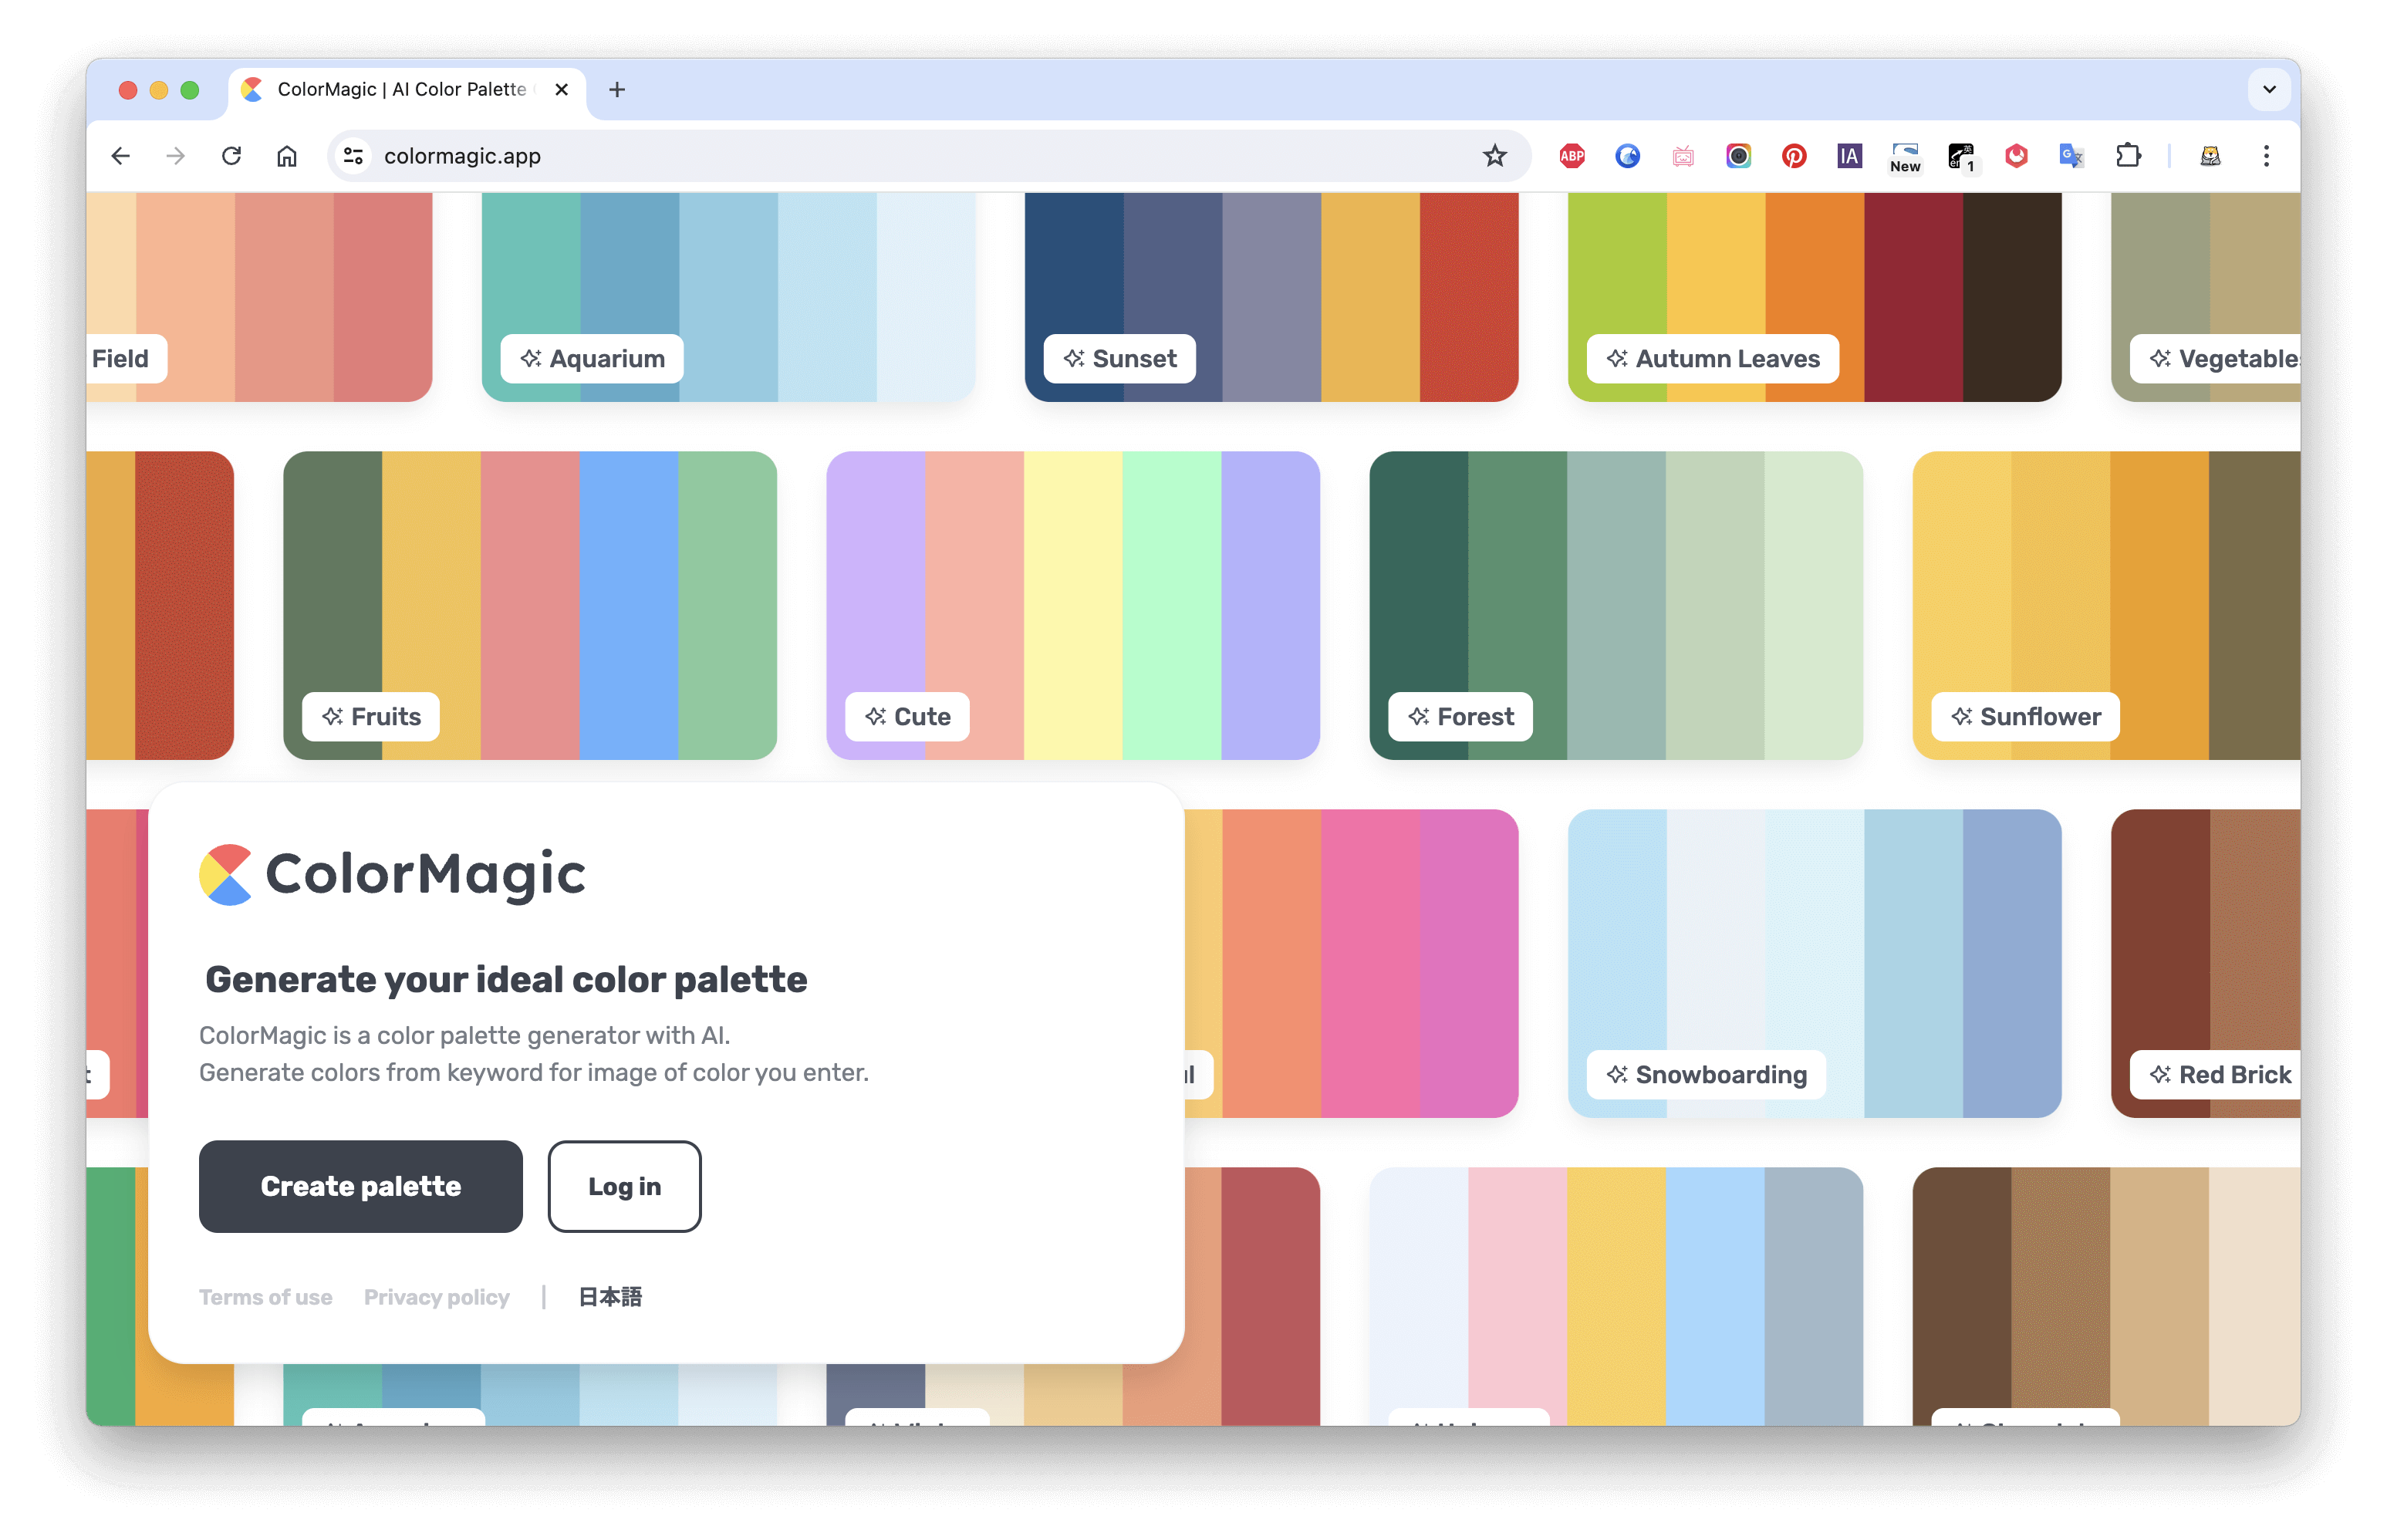The width and height of the screenshot is (2387, 1540).
Task: Open the brown-and-beige bottom right palette card
Action: (x=2107, y=1296)
